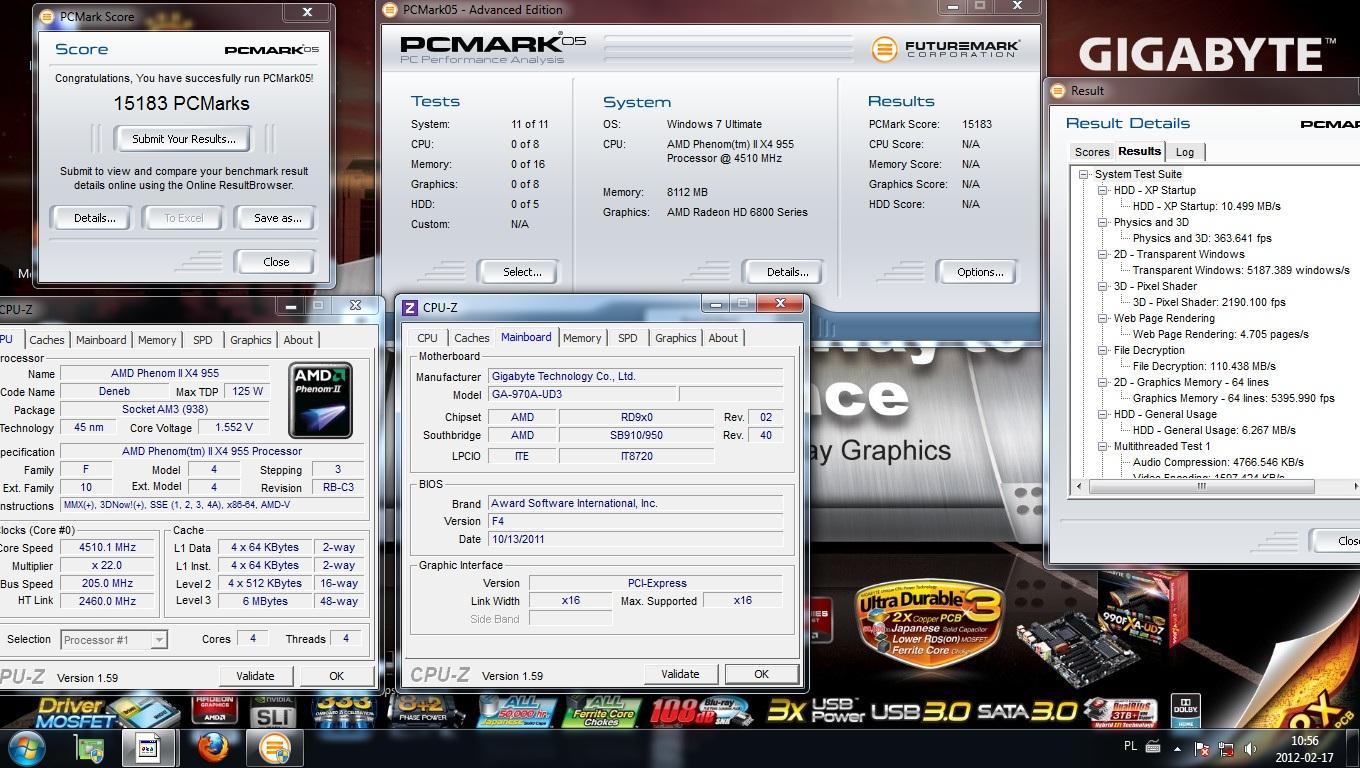Open the SPD tab in Mainboard CPU-Z window
1360x768 pixels.
627,338
